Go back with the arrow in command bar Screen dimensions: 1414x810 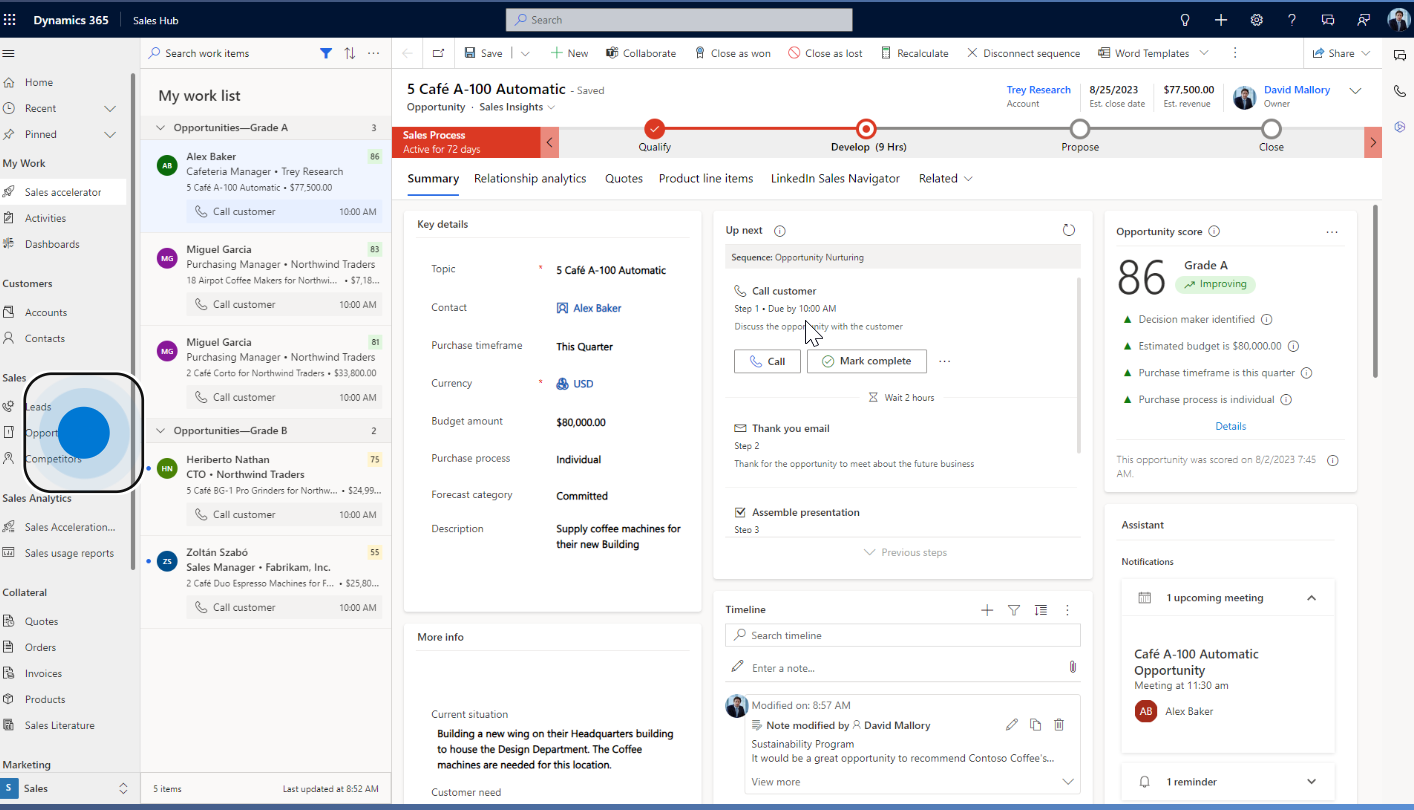tap(407, 53)
